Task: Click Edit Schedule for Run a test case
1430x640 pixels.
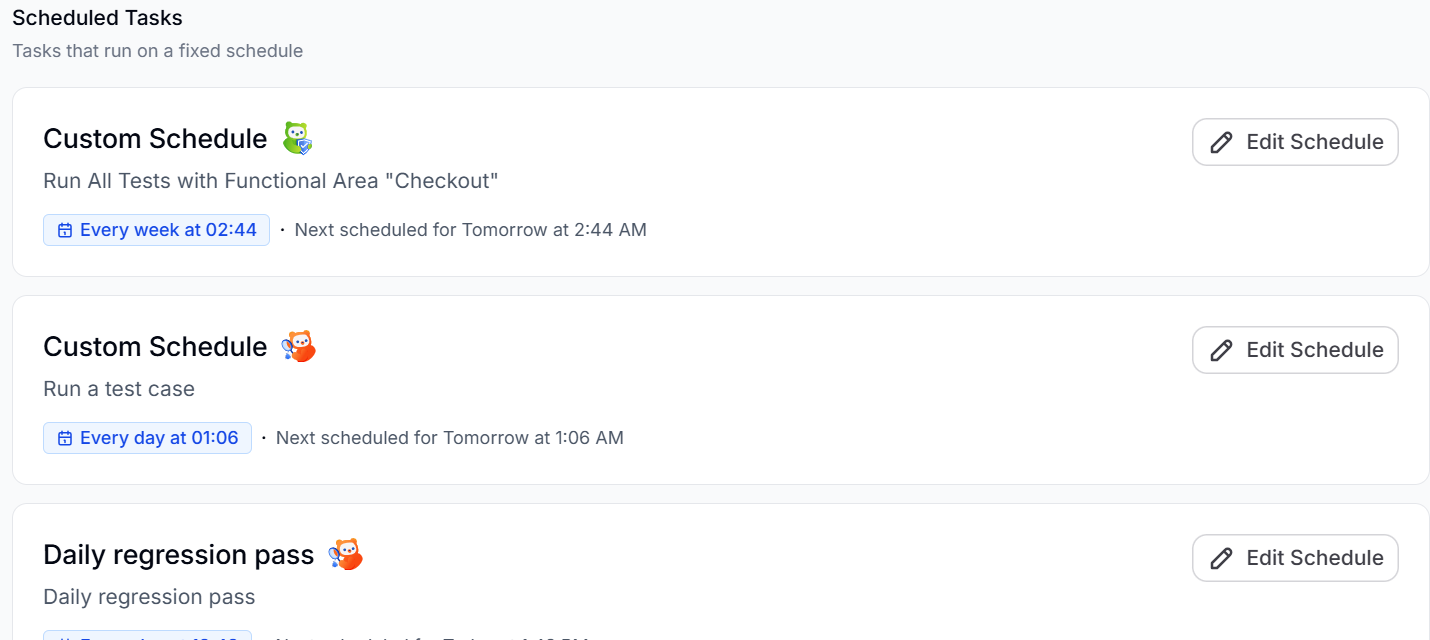Action: tap(1295, 350)
